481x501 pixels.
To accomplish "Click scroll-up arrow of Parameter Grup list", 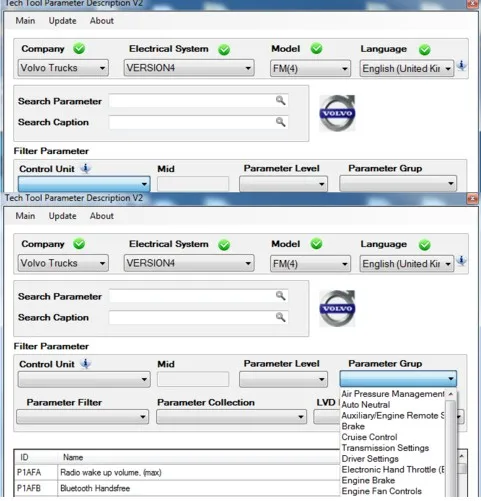I will point(451,394).
